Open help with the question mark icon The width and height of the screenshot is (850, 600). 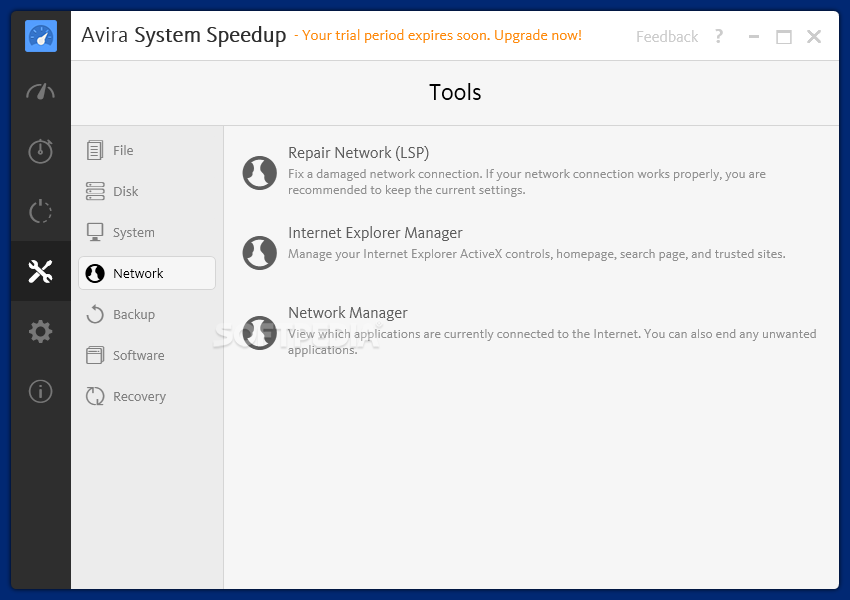pyautogui.click(x=719, y=36)
